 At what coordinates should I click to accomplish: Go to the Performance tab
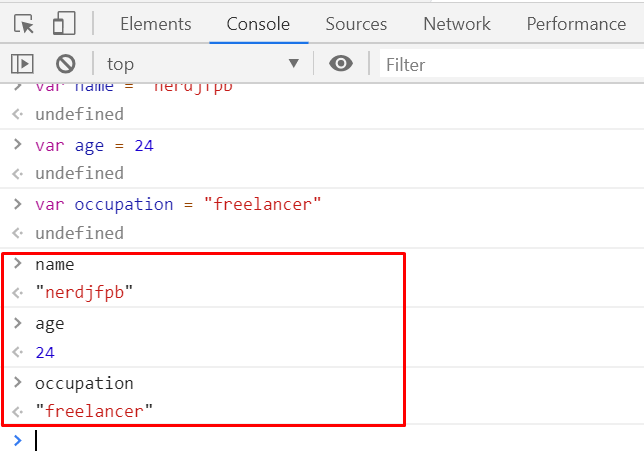point(576,24)
